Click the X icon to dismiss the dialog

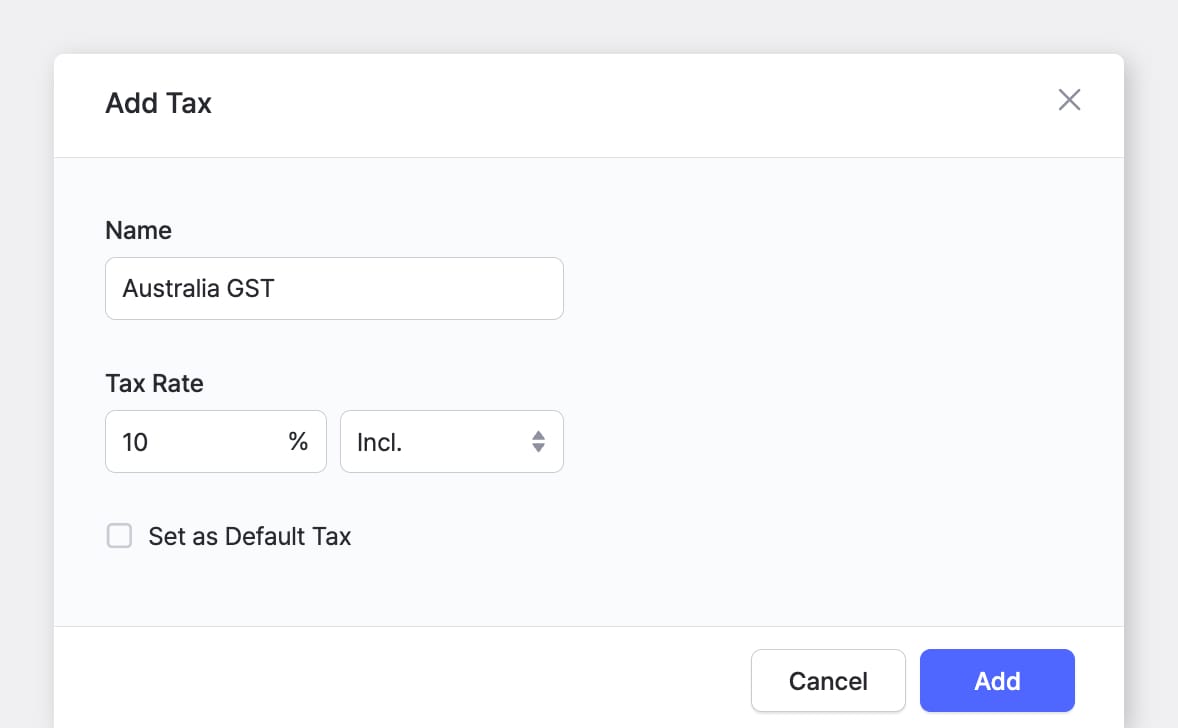1069,99
